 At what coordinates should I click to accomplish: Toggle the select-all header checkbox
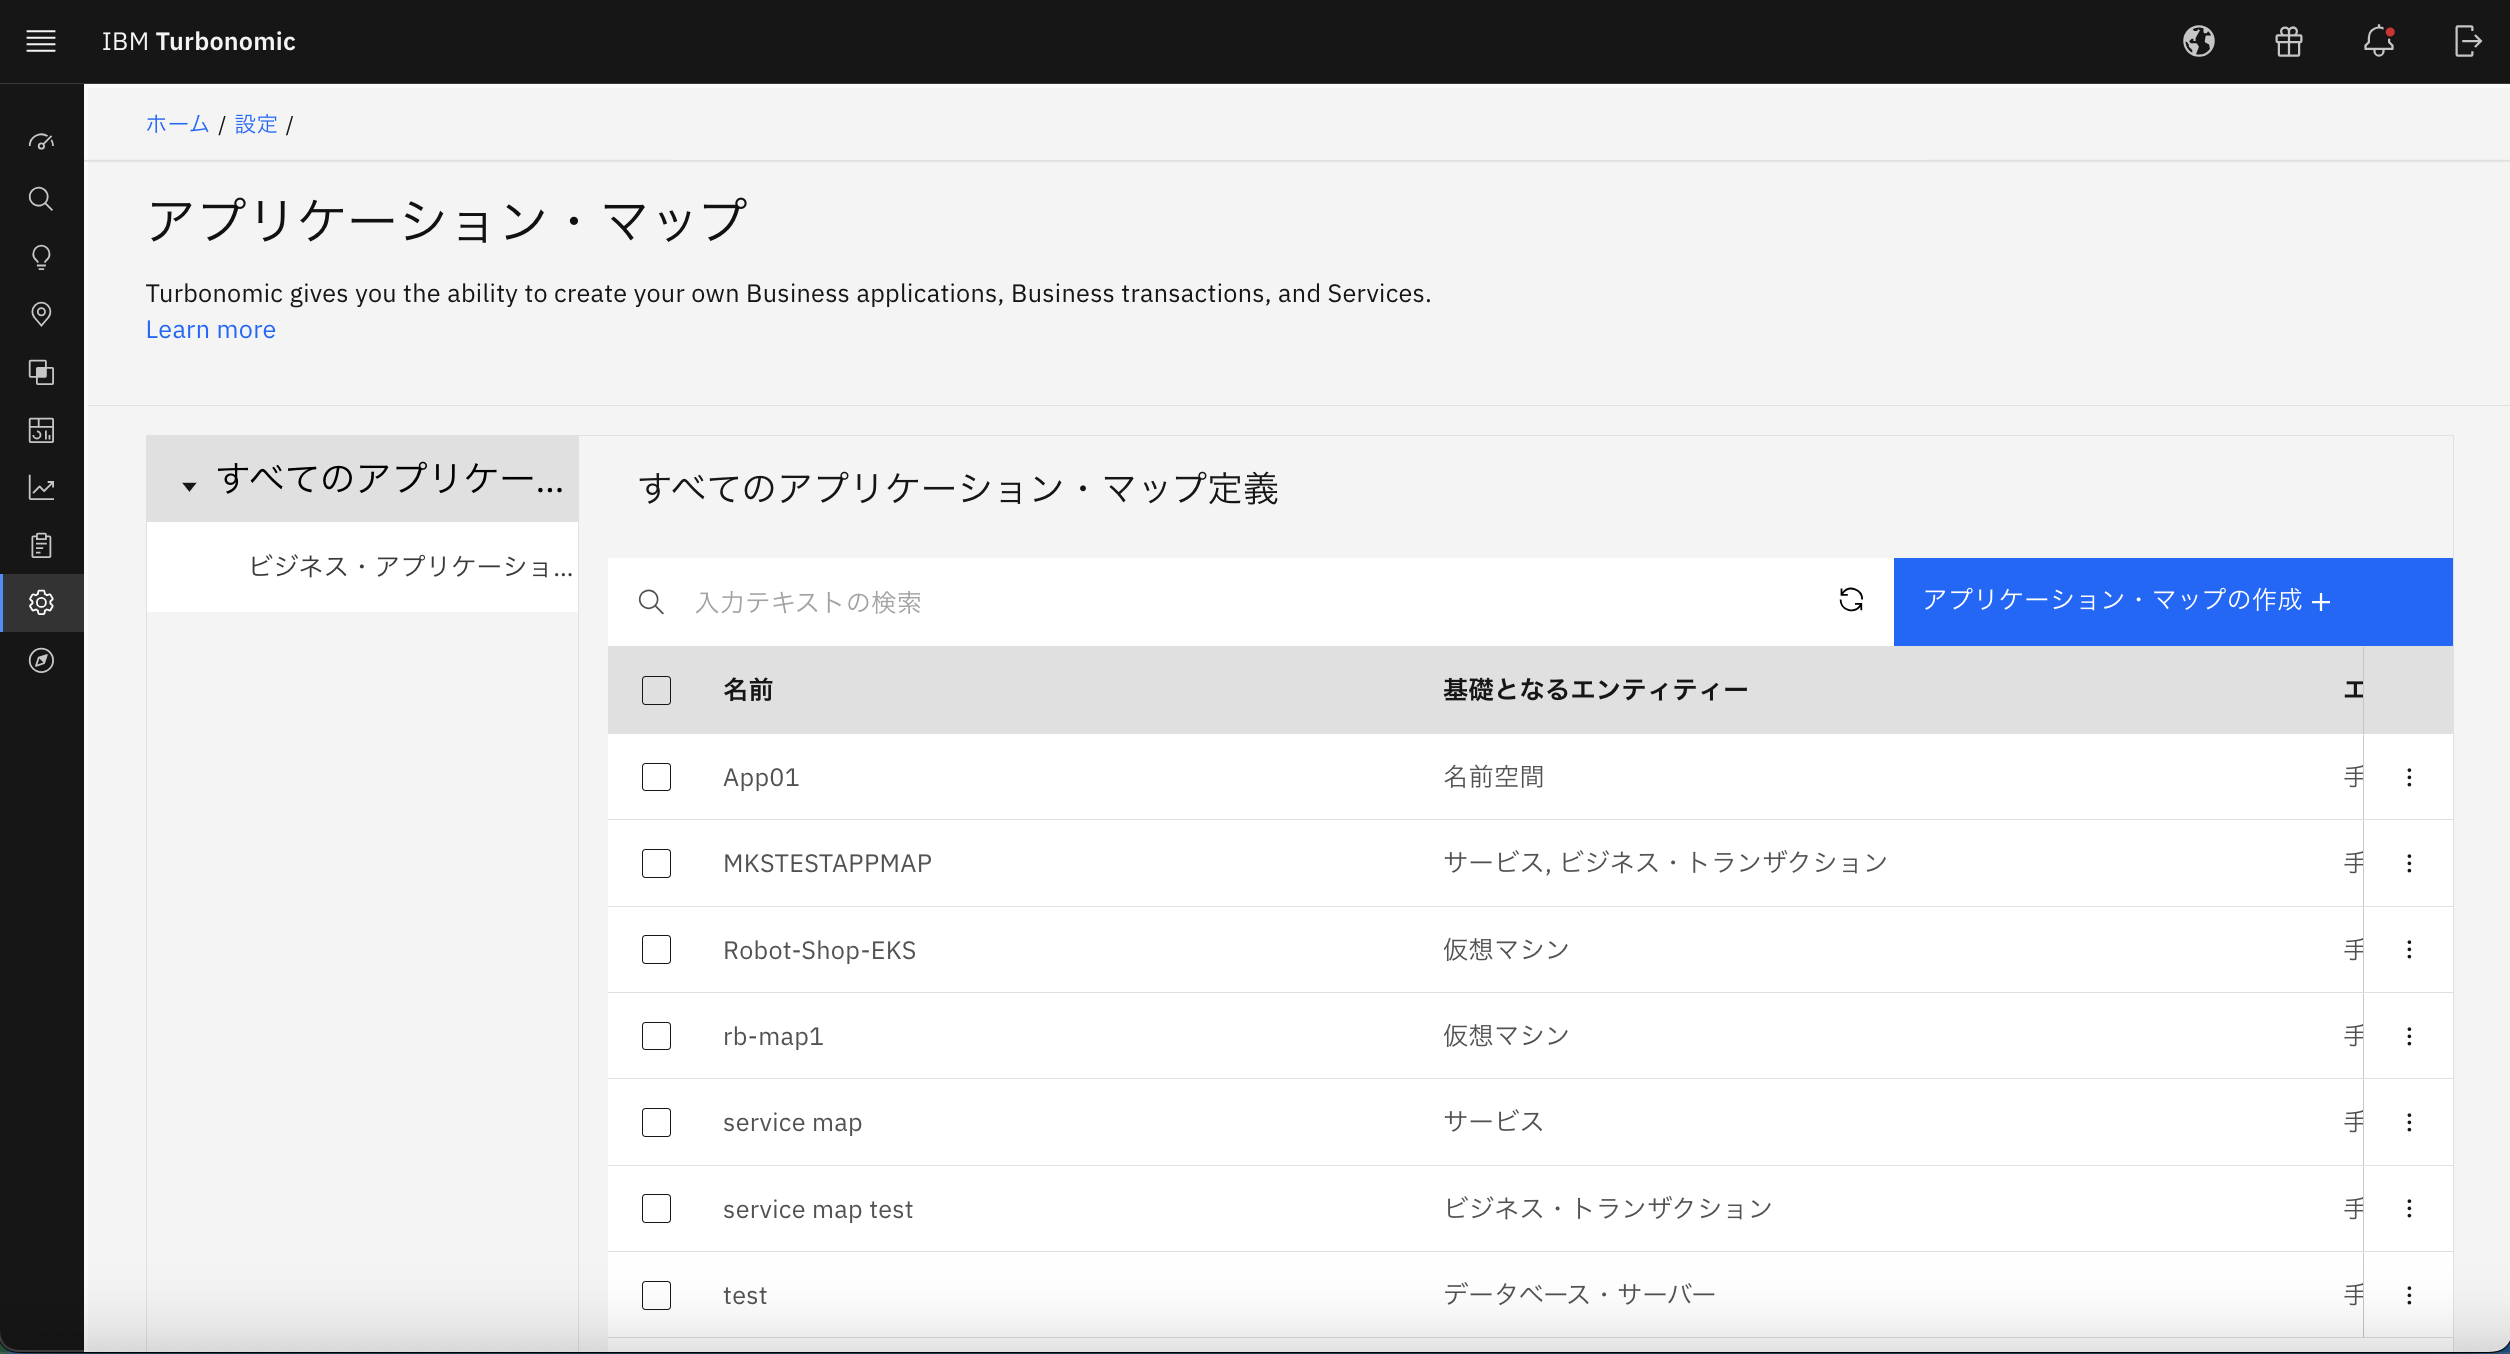tap(656, 690)
